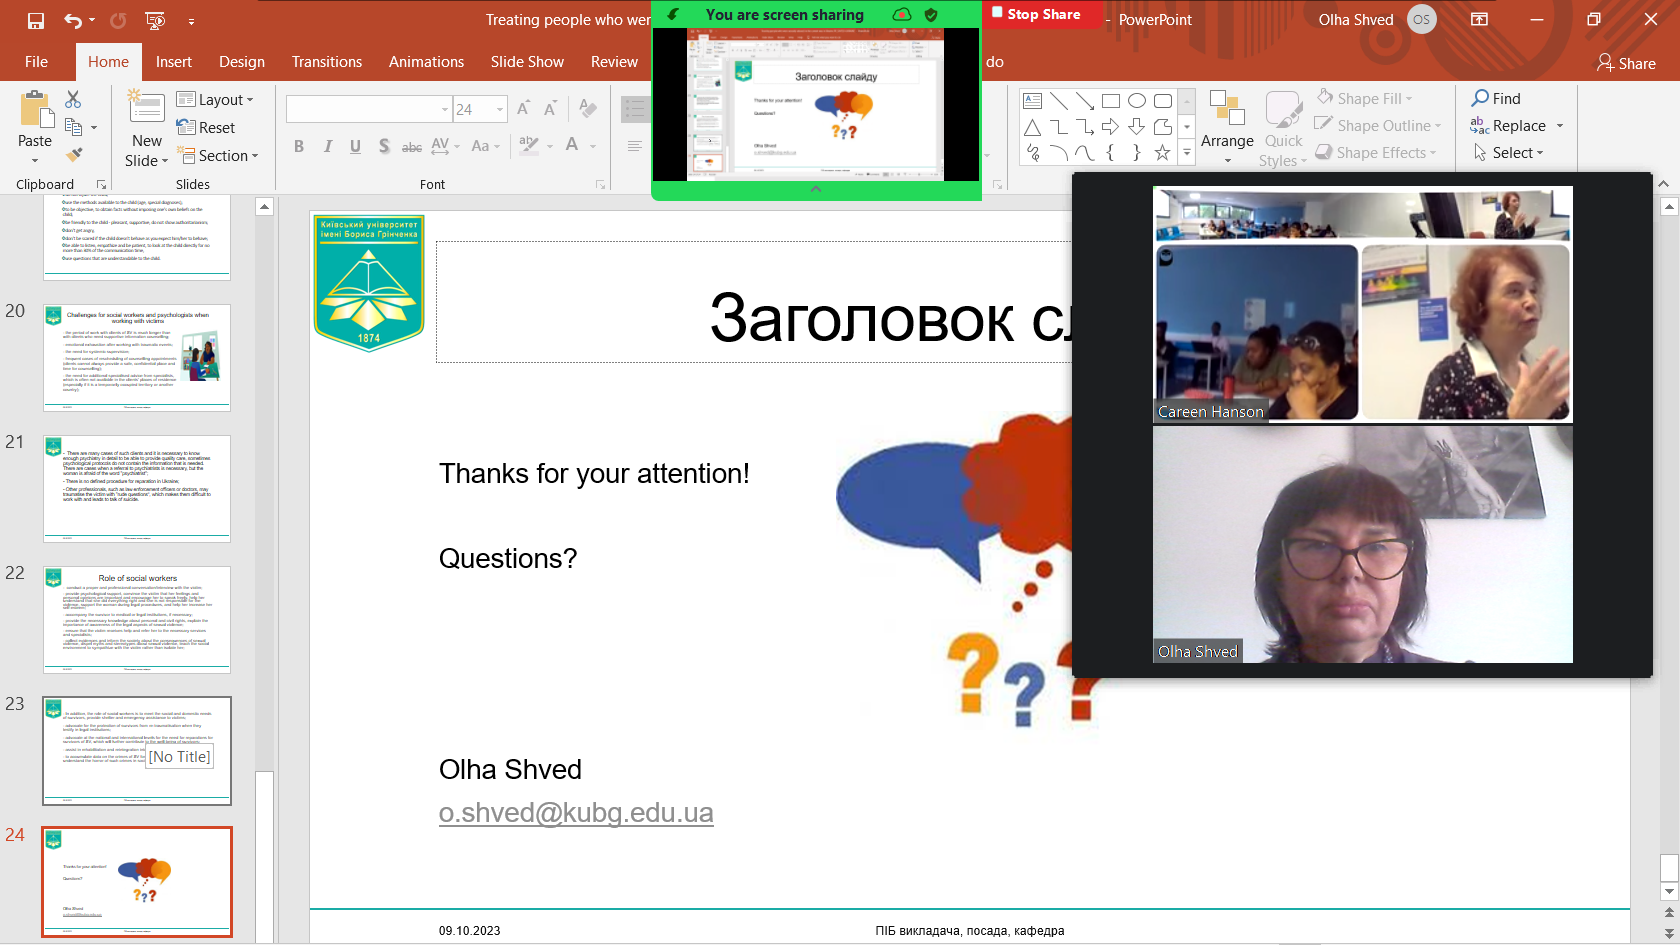Select slide 22 thumbnail, Role of social workers

137,619
